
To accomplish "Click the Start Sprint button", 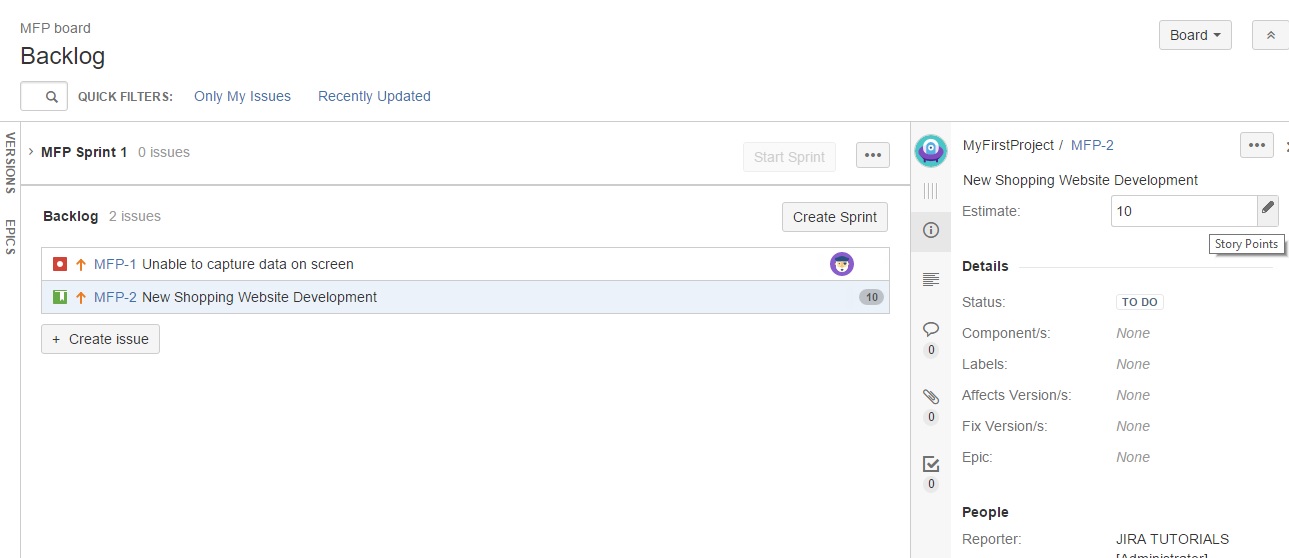I will coord(789,156).
